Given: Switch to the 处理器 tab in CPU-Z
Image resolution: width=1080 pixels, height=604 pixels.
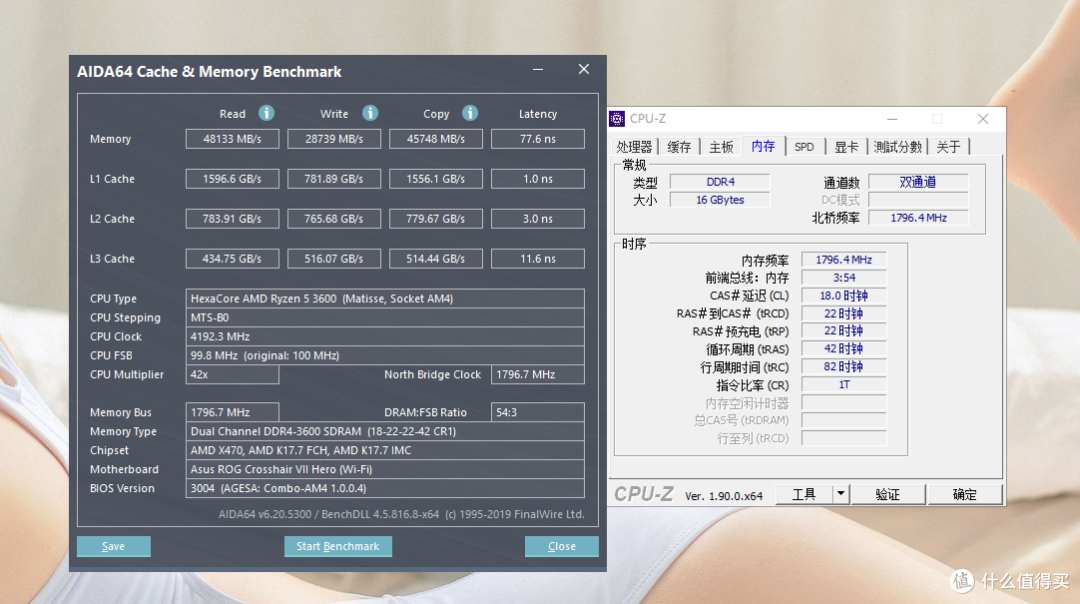Looking at the screenshot, I should pyautogui.click(x=634, y=147).
